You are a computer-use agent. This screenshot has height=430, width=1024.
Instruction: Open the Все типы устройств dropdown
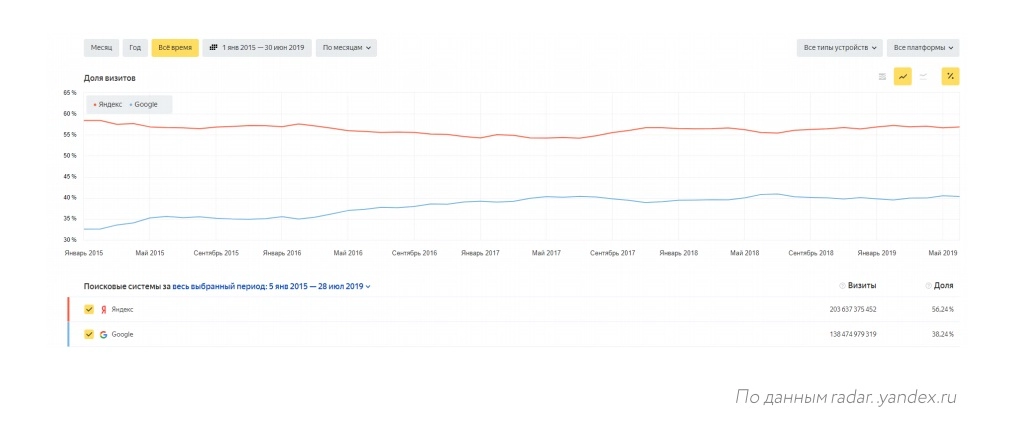[839, 48]
